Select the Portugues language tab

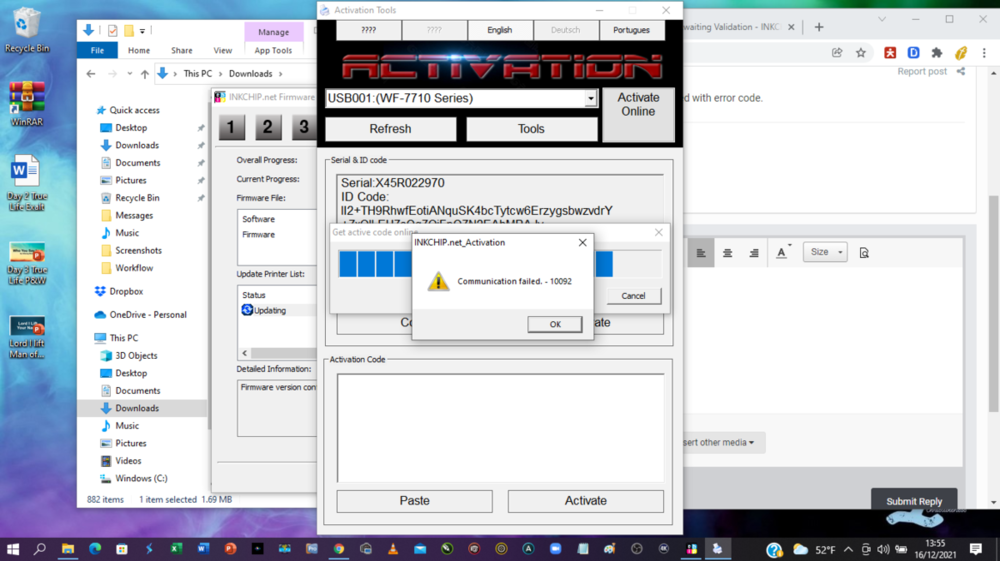(631, 30)
